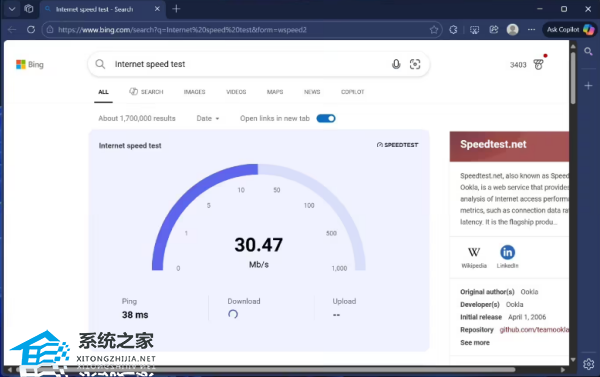Screen dimensions: 600x377
Task: Toggle Open links in new tab
Action: click(x=326, y=118)
